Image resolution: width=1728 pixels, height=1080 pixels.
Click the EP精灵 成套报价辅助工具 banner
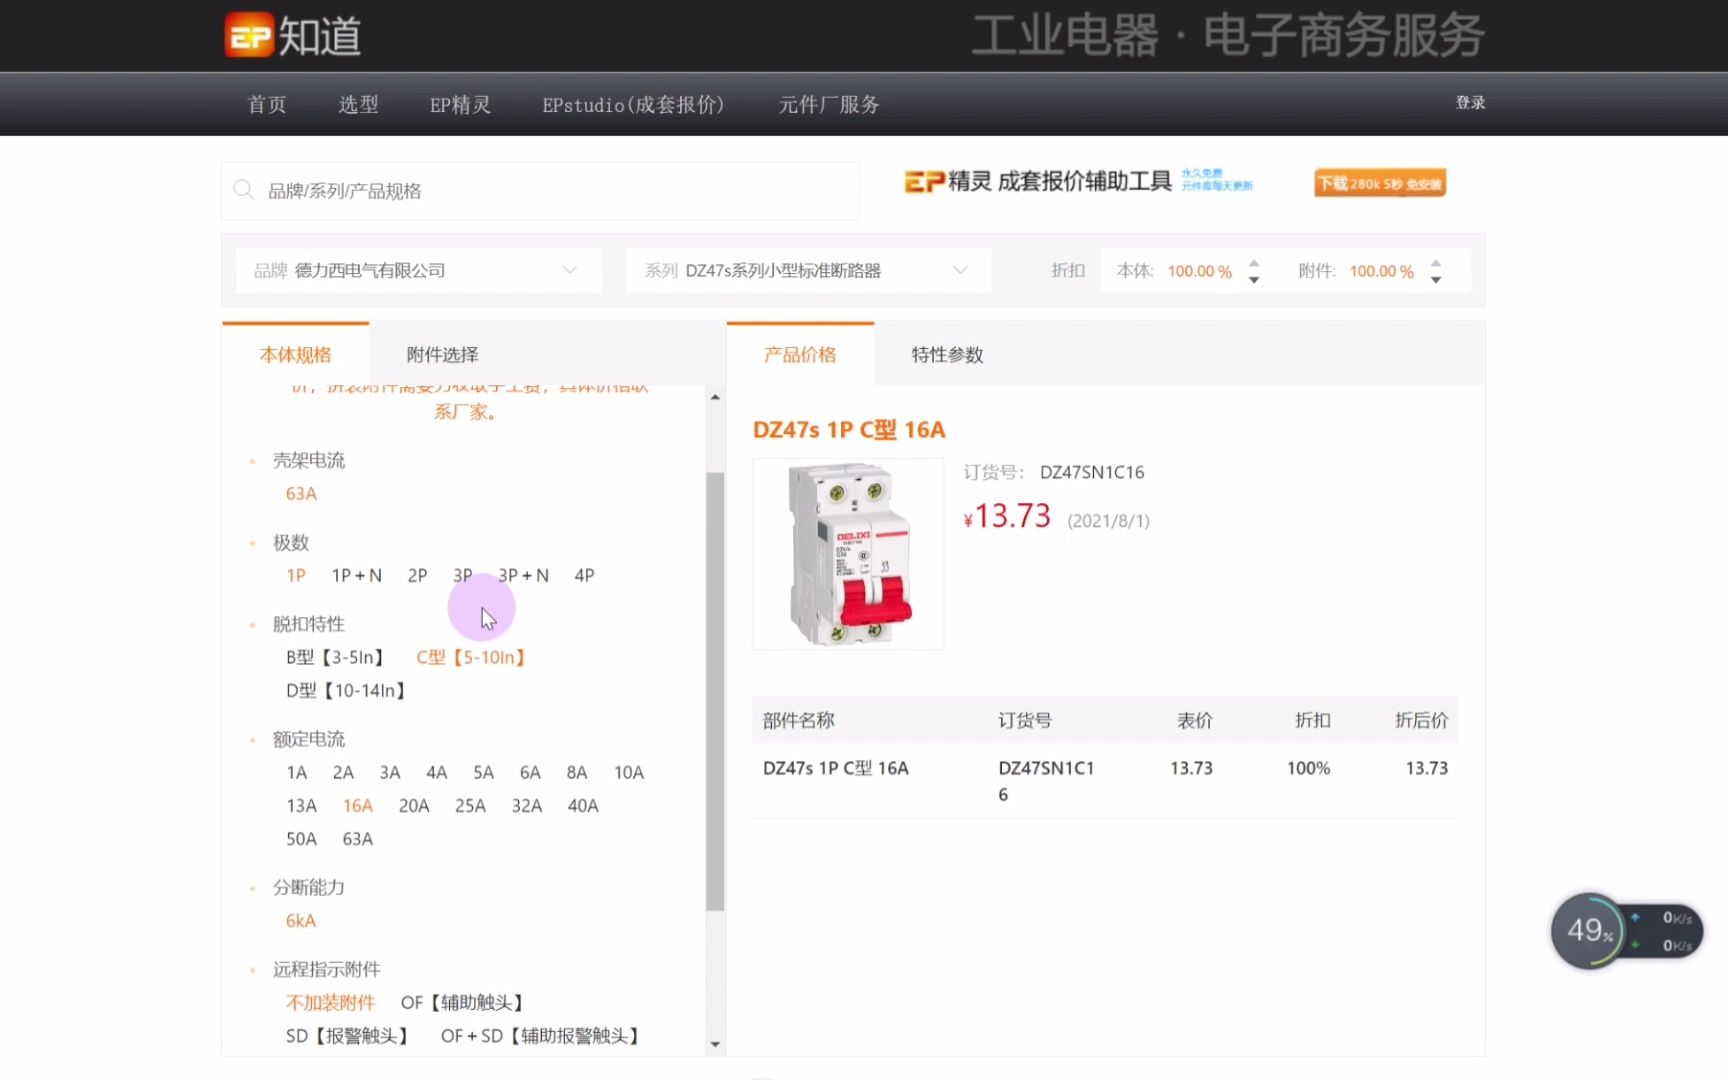click(1078, 181)
